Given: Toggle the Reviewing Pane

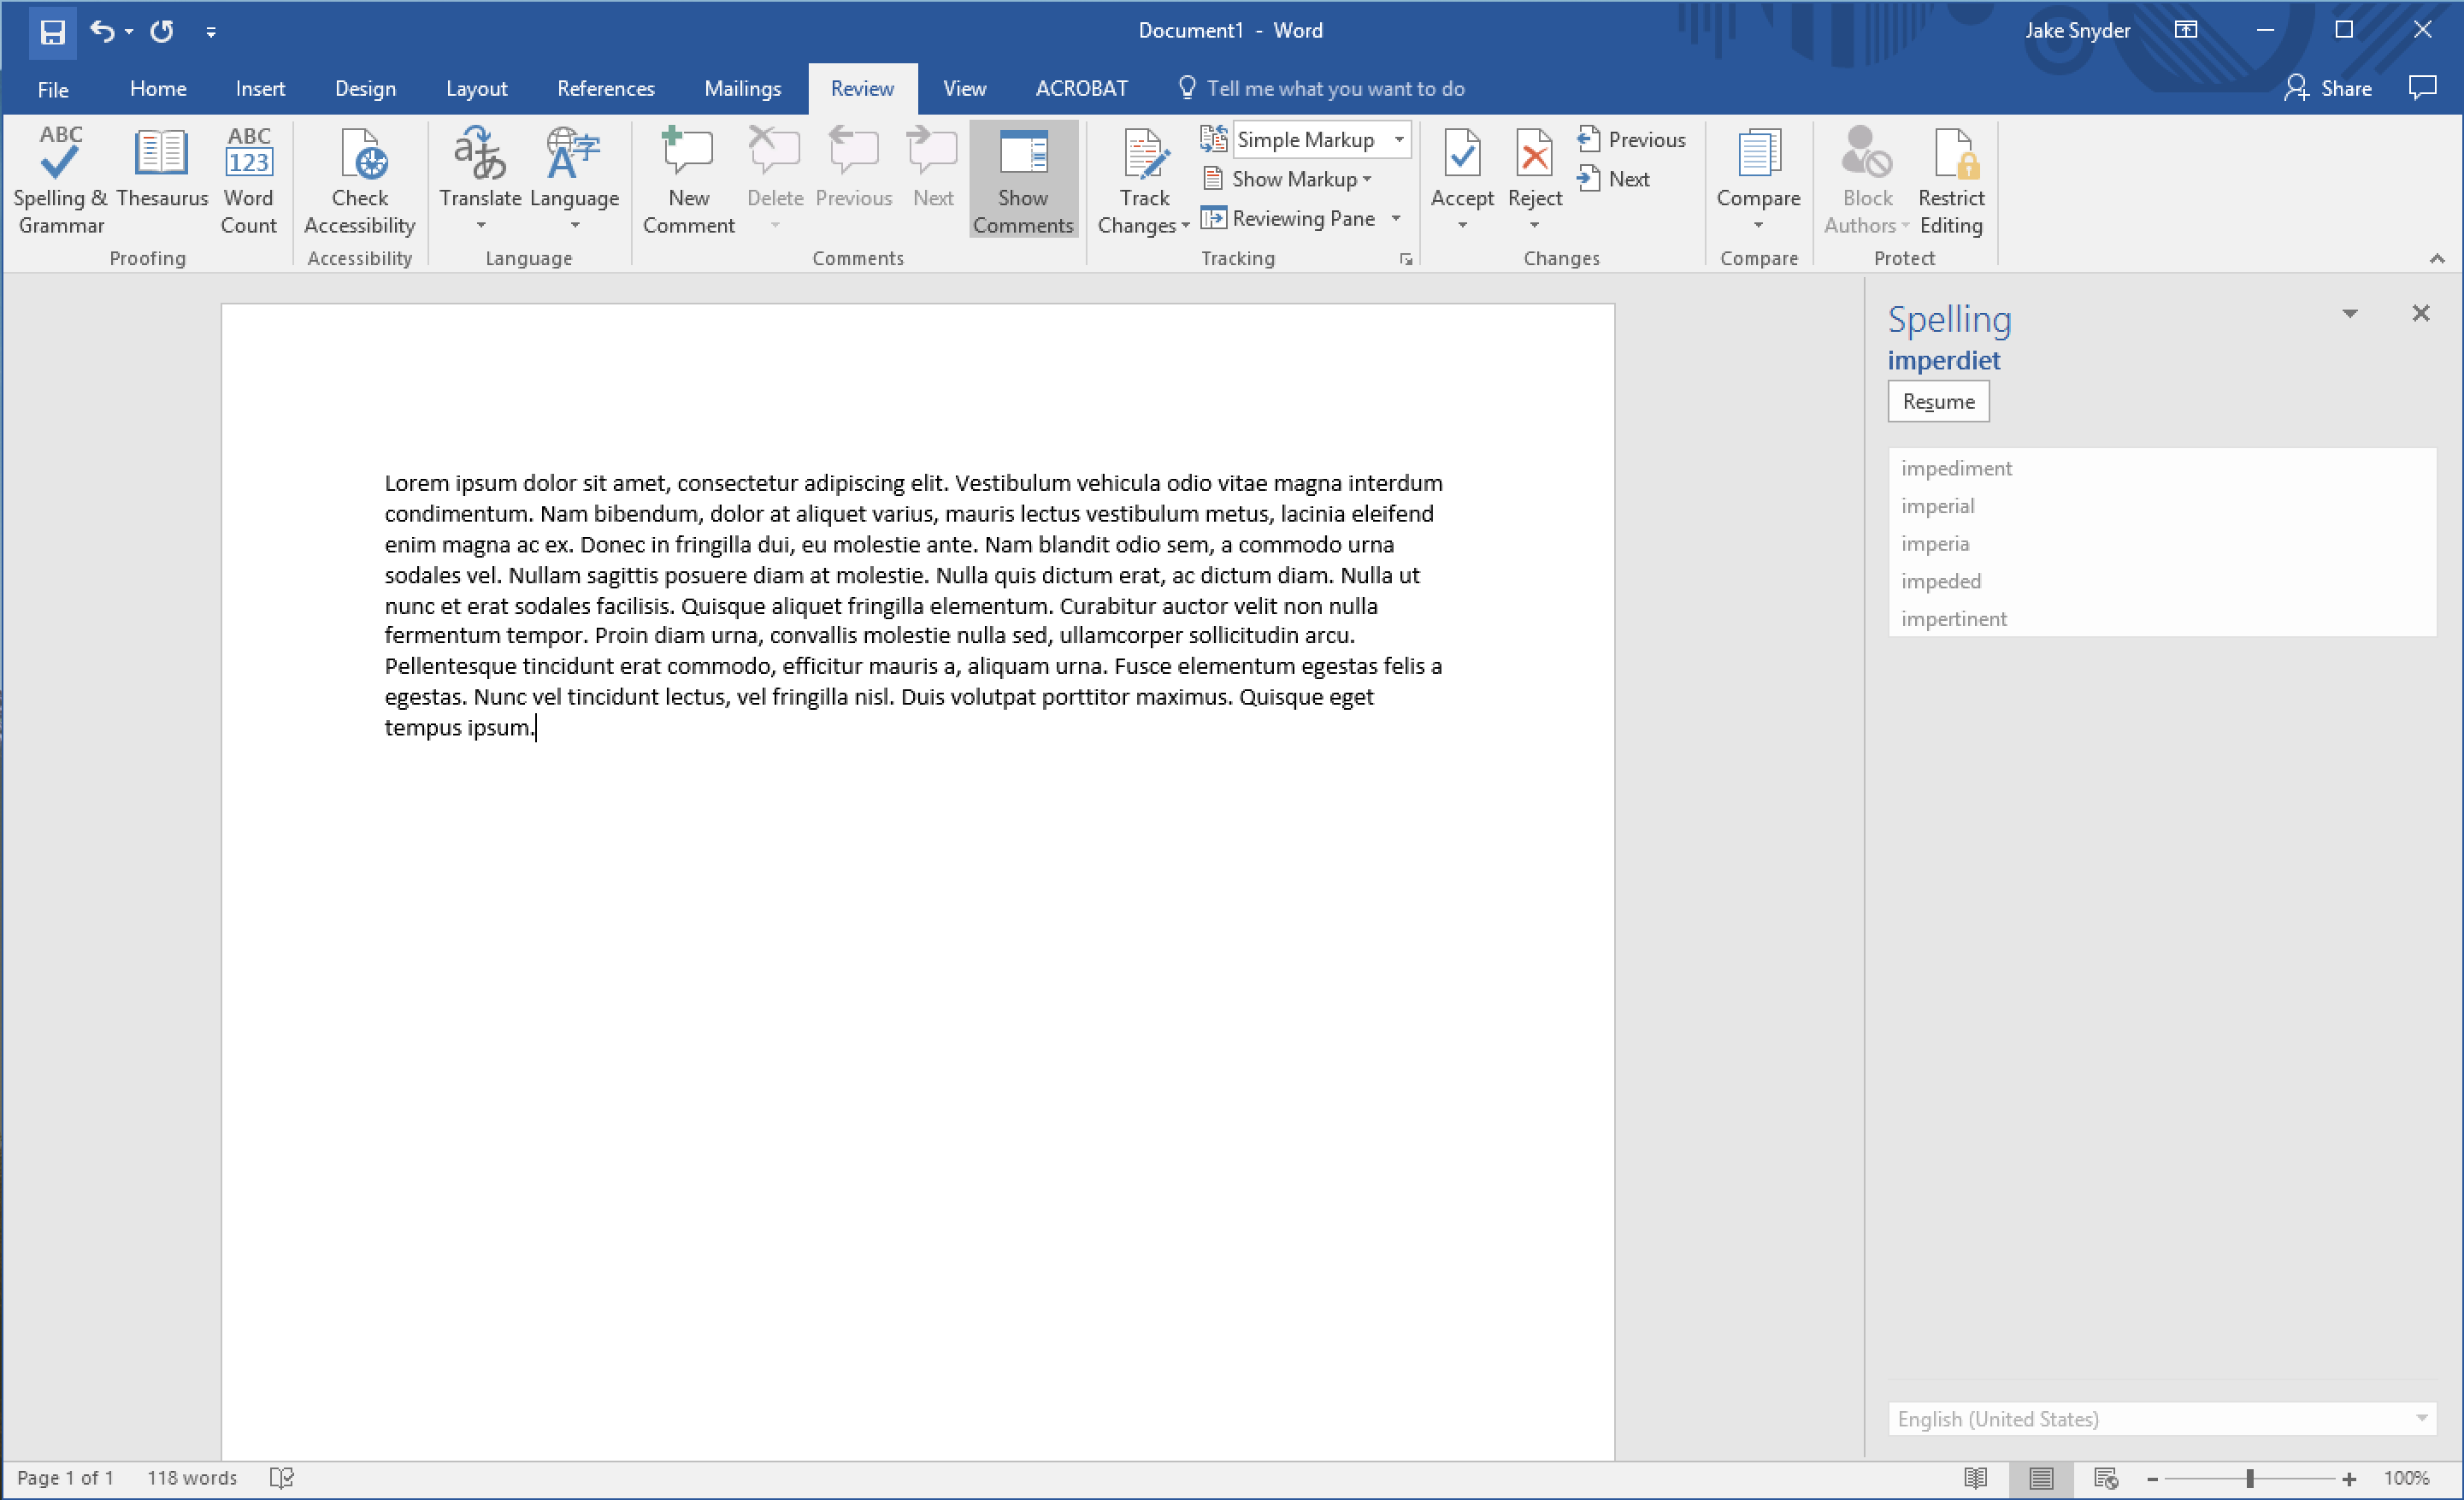Looking at the screenshot, I should click(1289, 218).
